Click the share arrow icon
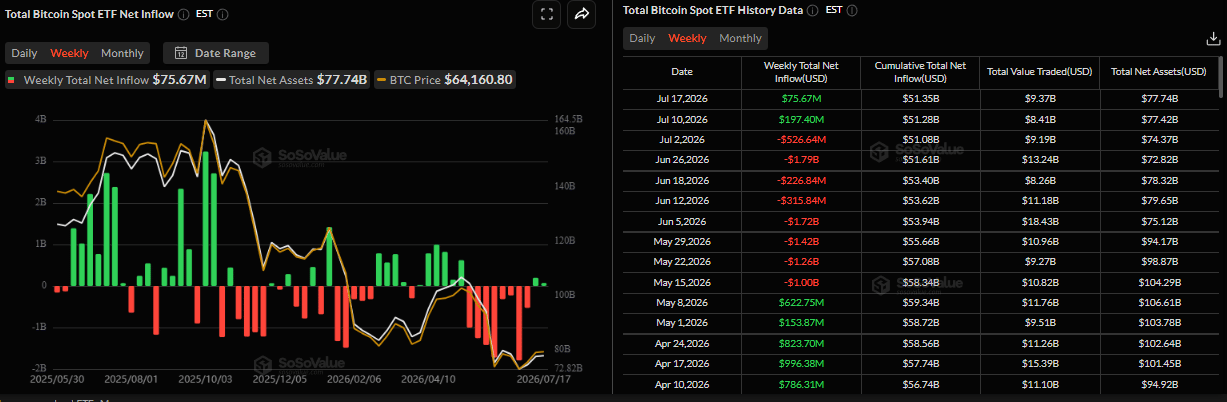The width and height of the screenshot is (1227, 402). tap(581, 14)
